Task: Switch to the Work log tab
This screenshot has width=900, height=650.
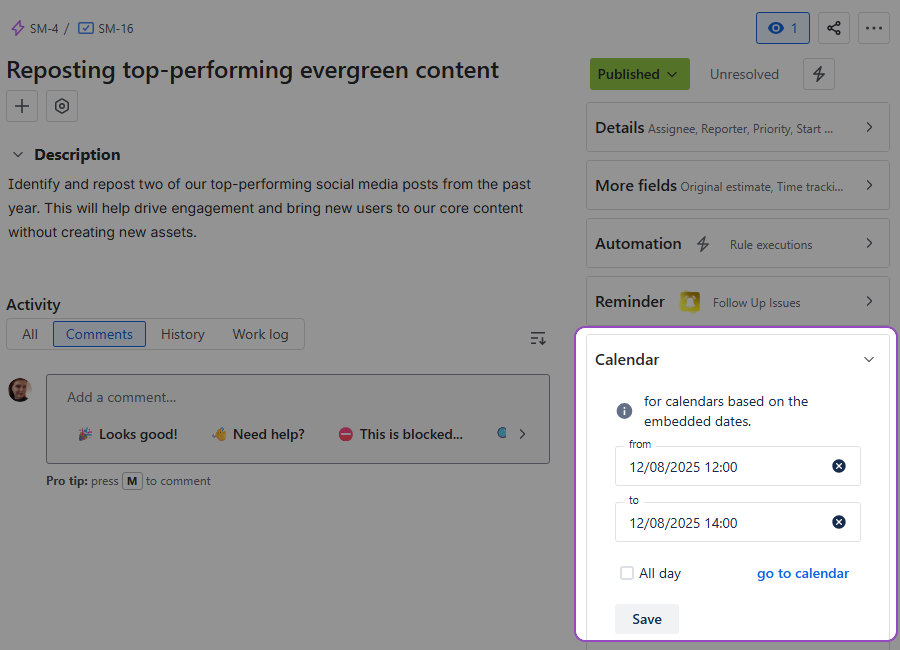Action: click(x=260, y=334)
